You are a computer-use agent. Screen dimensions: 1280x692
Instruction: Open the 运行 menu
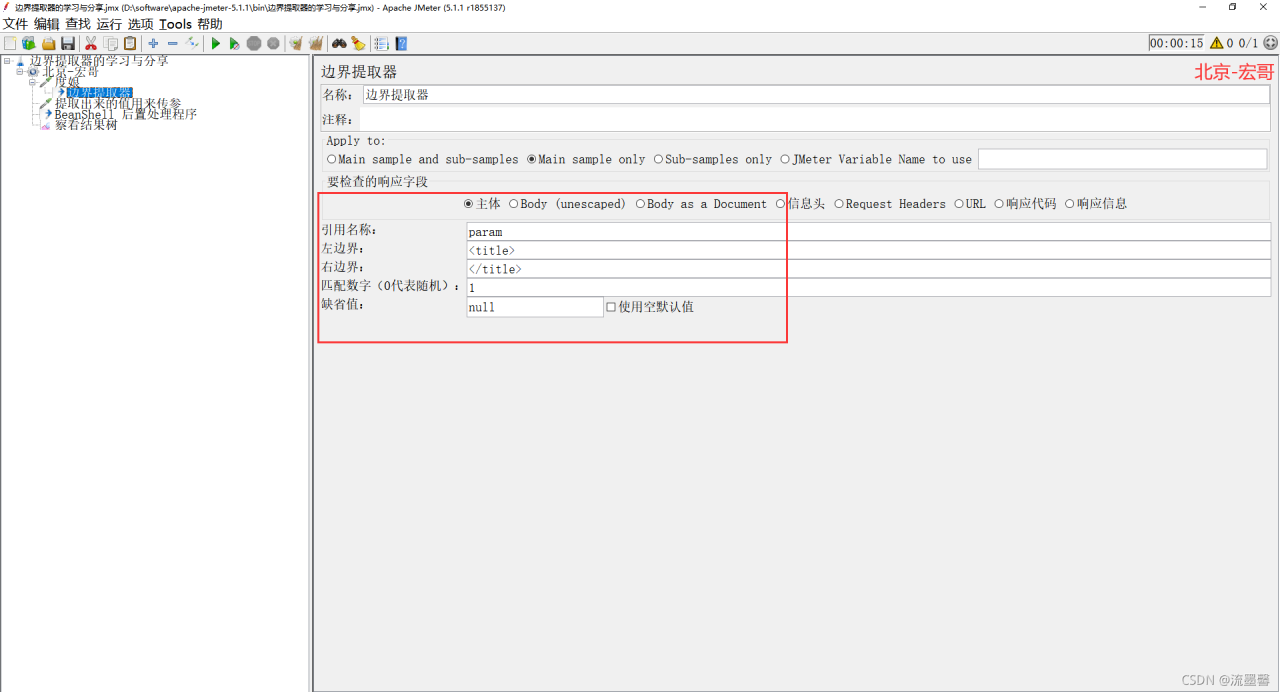[x=109, y=24]
